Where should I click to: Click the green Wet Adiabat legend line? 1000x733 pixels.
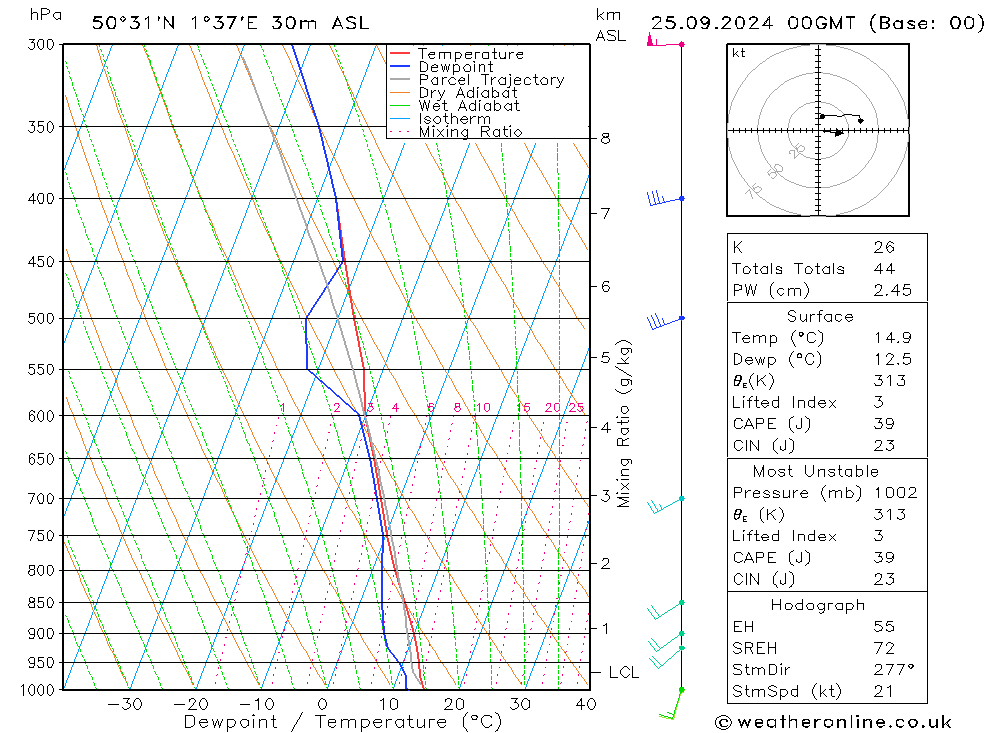(400, 105)
